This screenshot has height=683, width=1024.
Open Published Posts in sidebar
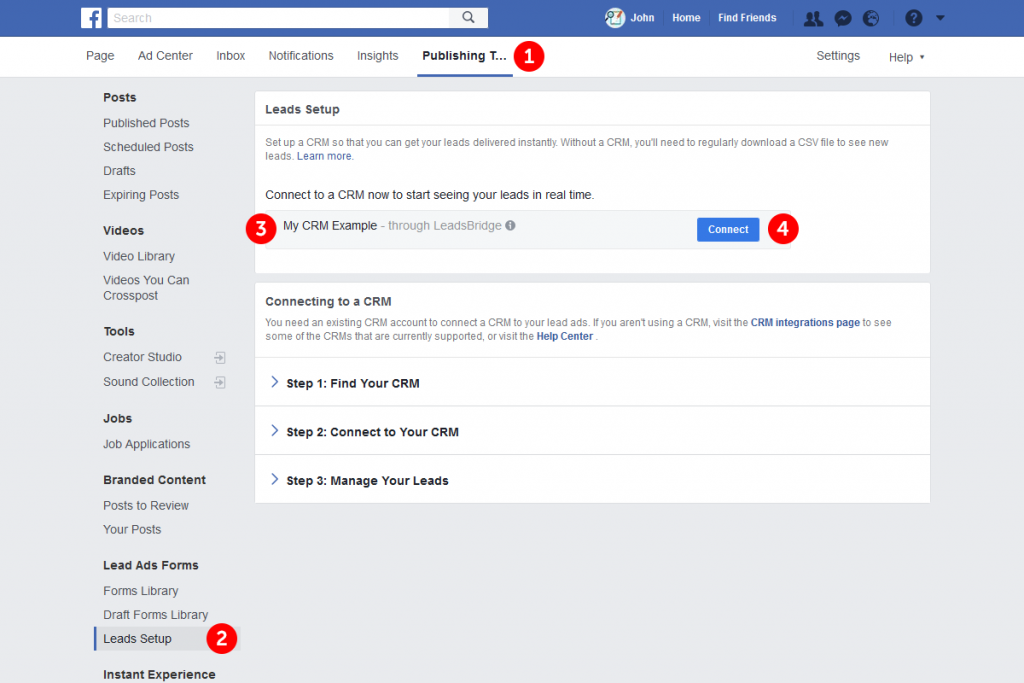(146, 123)
